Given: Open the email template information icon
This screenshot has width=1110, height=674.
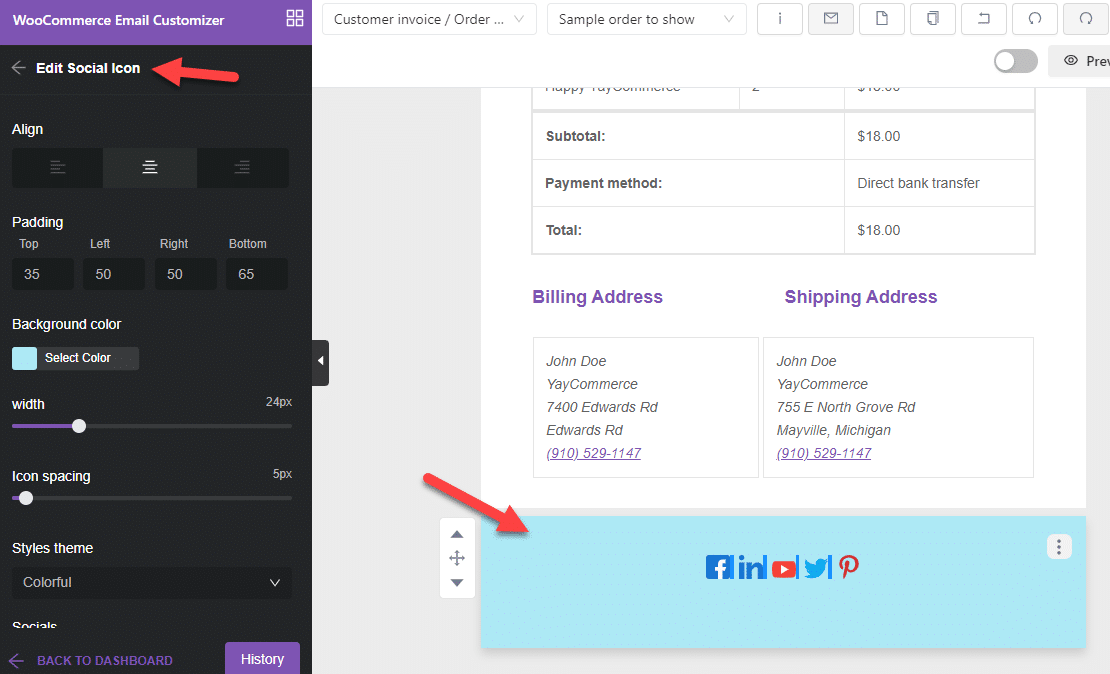Looking at the screenshot, I should [780, 19].
